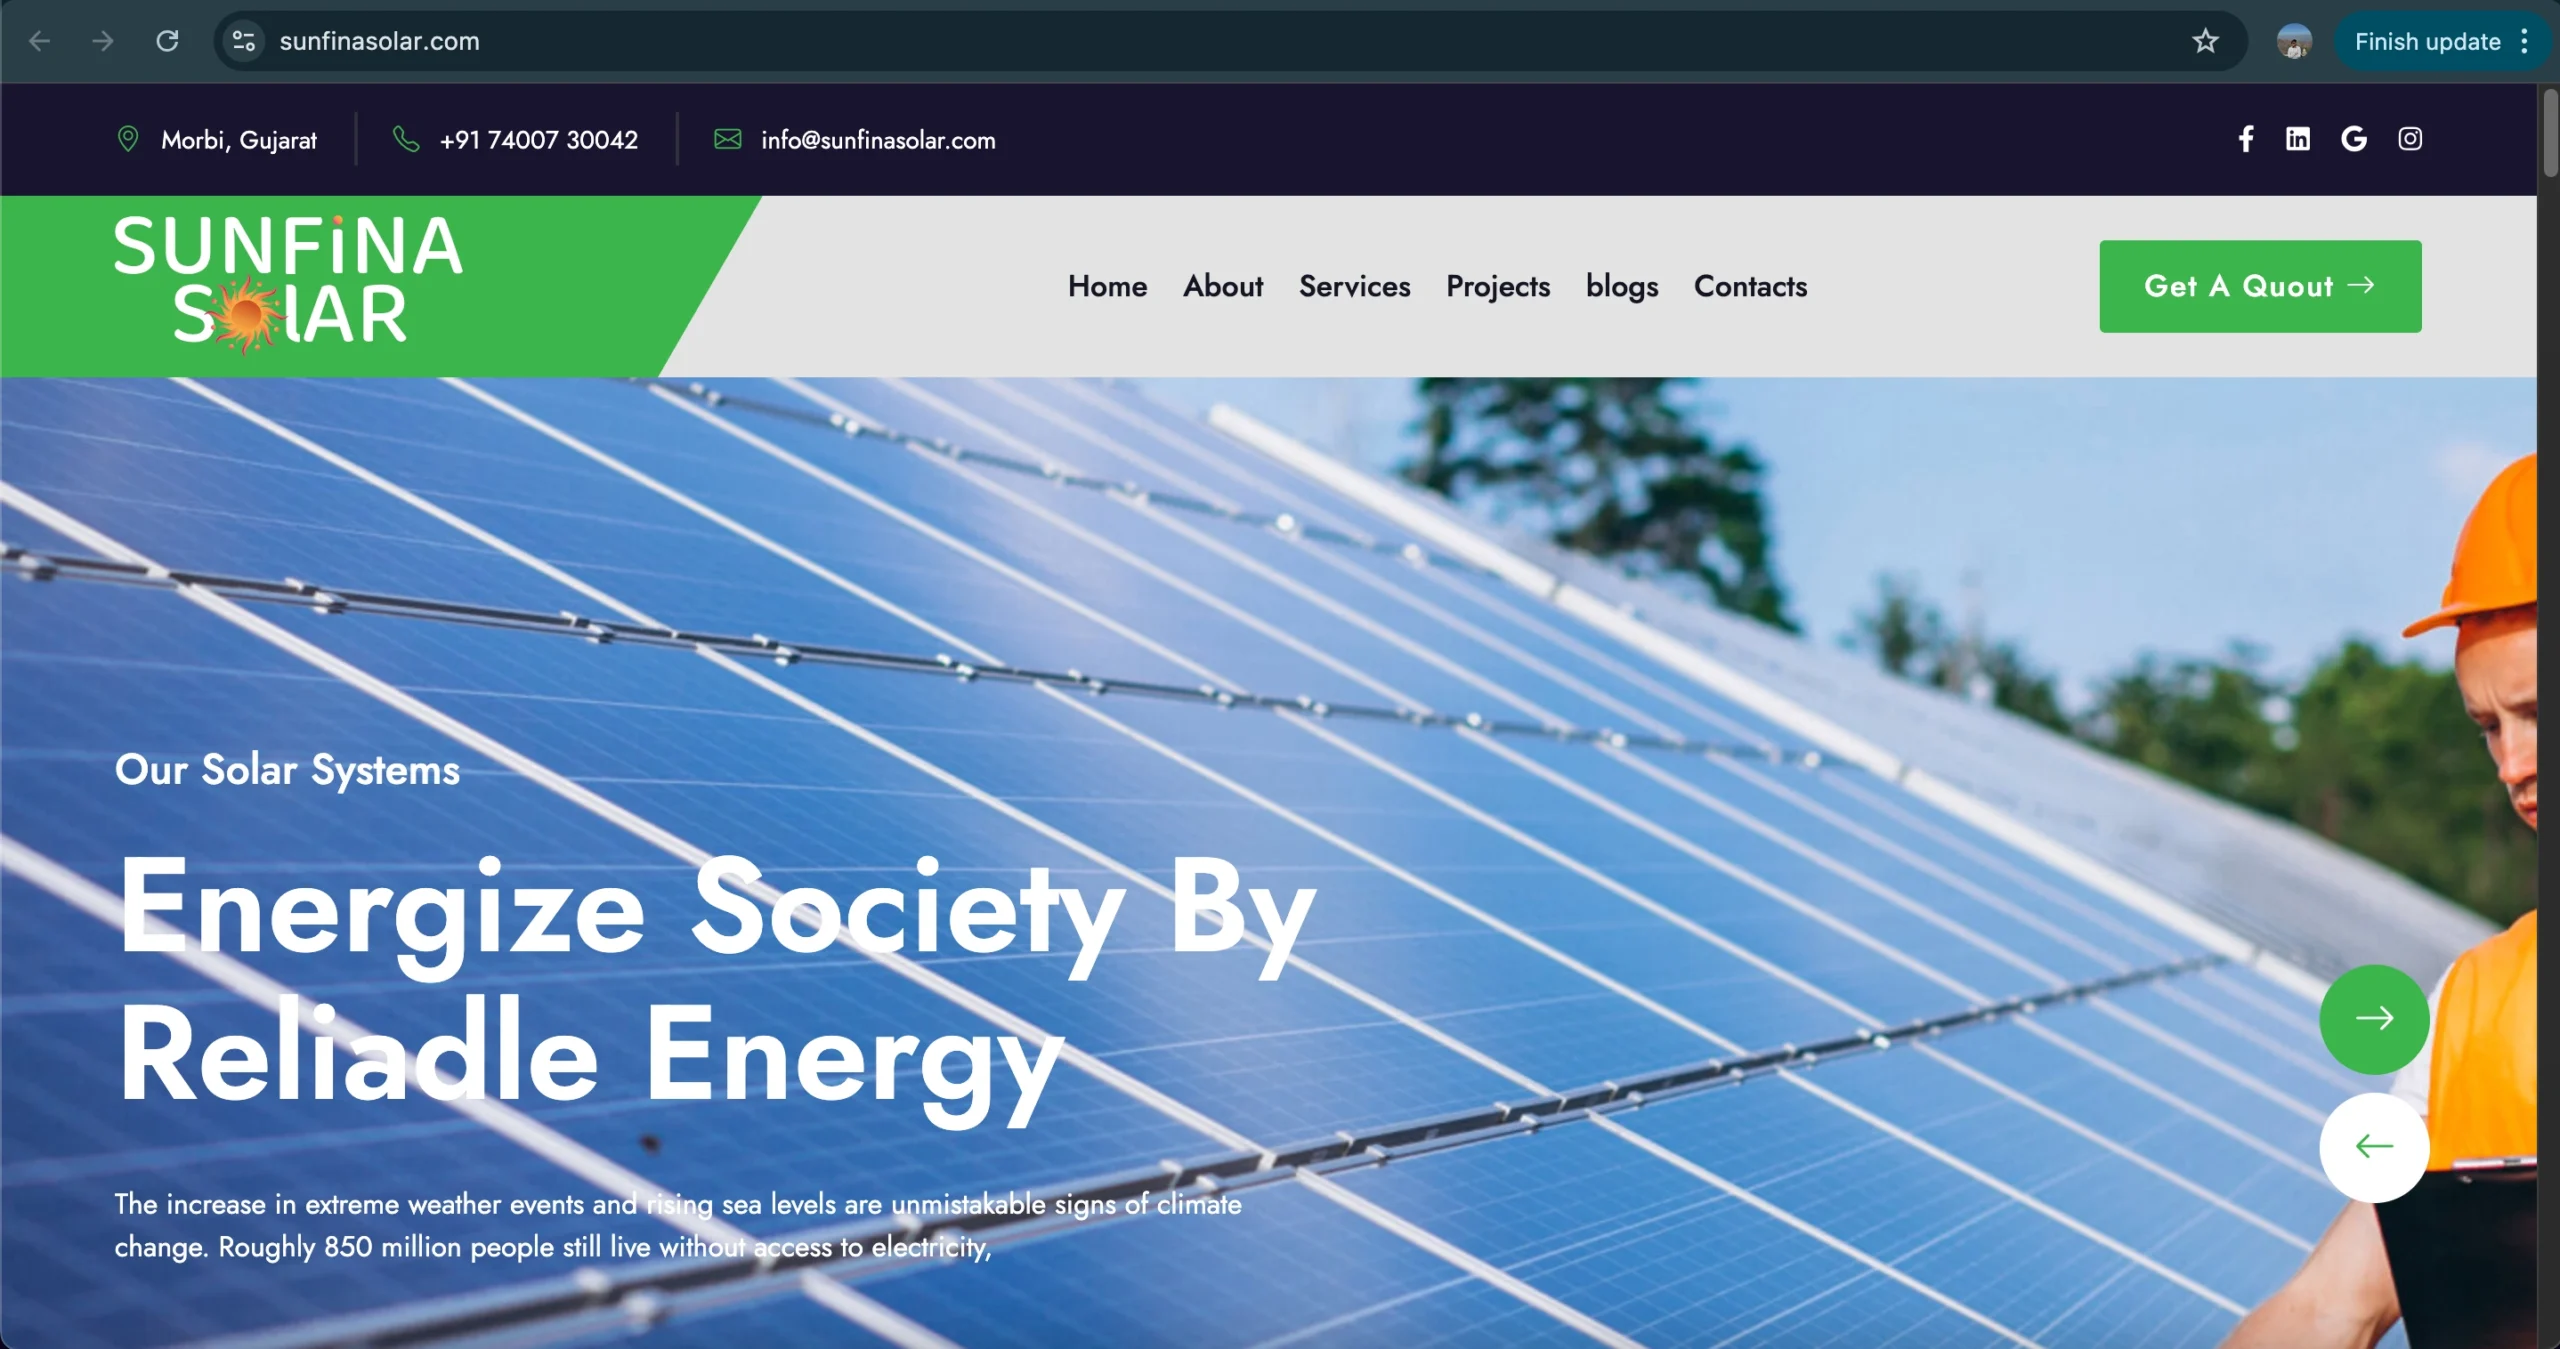
Task: Open the Facebook social icon
Action: pos(2246,139)
